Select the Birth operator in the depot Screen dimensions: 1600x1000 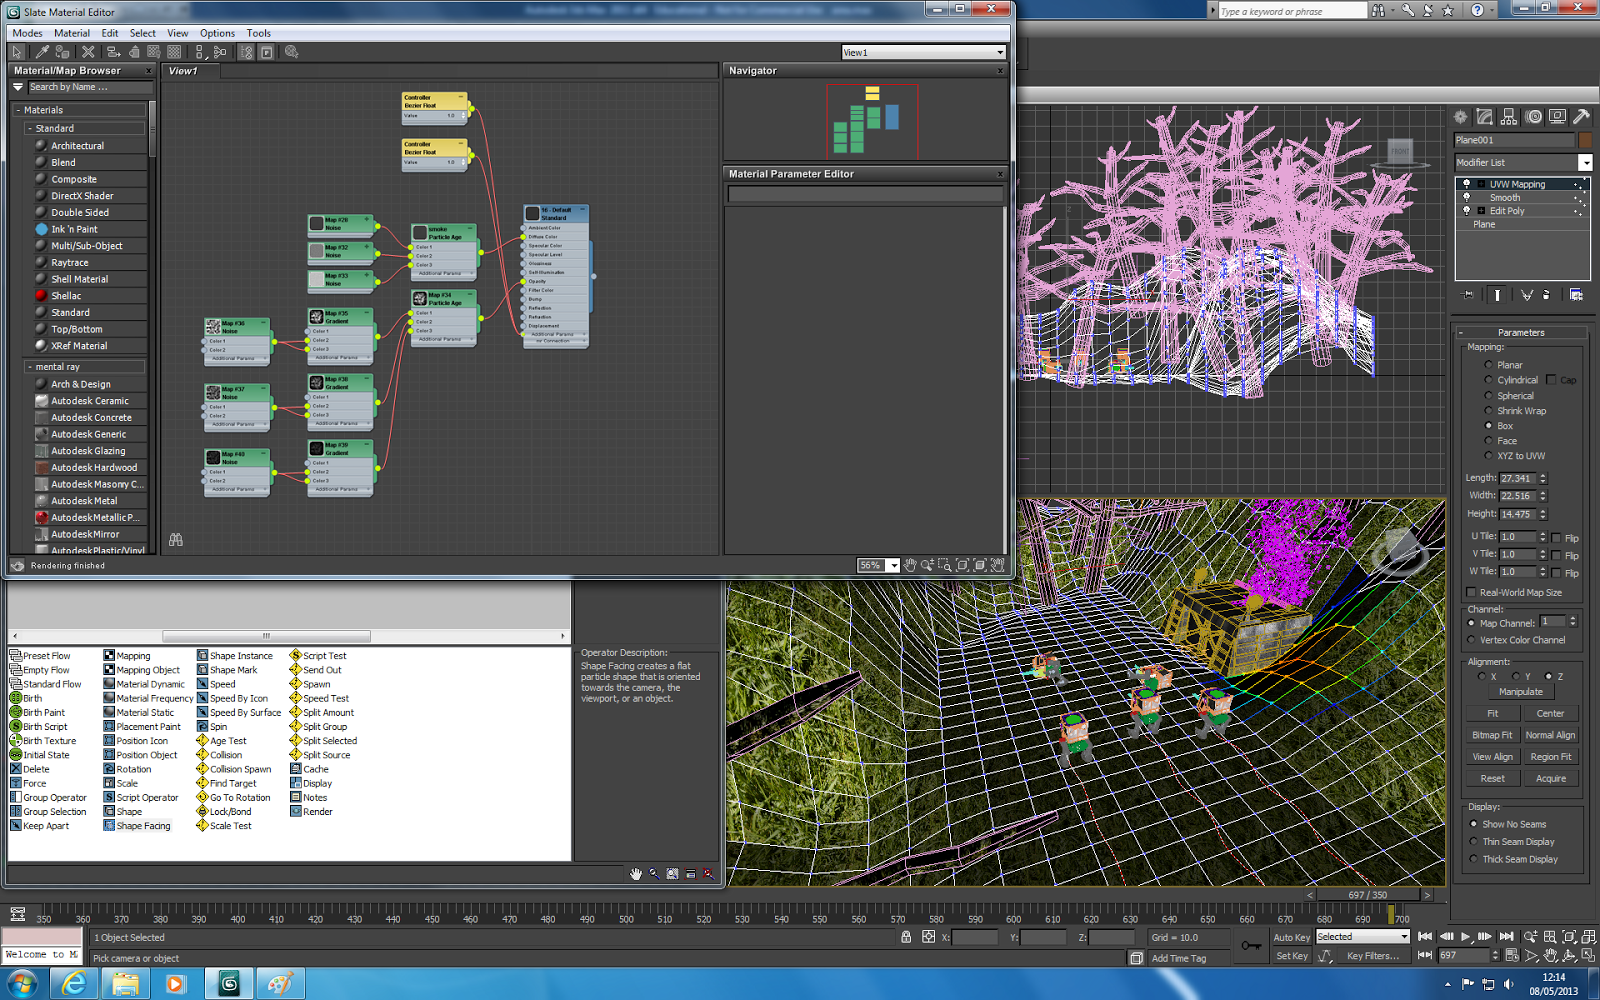tap(25, 698)
